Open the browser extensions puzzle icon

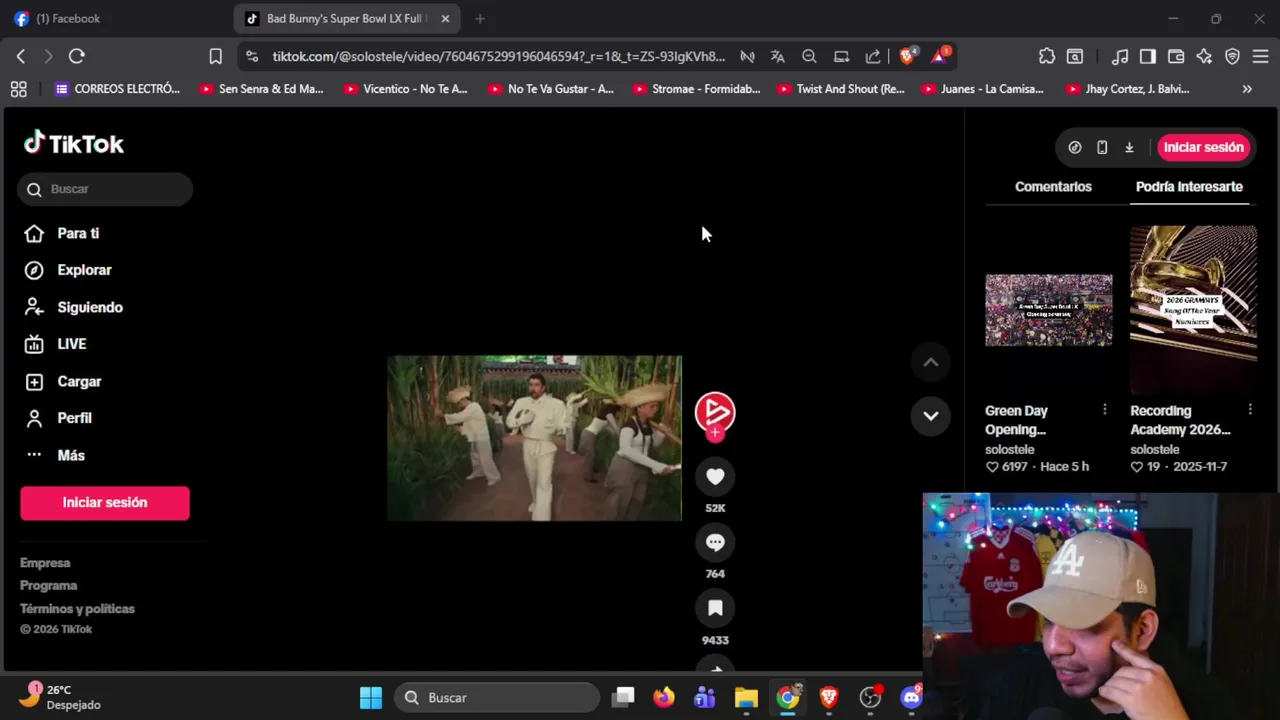pos(1047,57)
